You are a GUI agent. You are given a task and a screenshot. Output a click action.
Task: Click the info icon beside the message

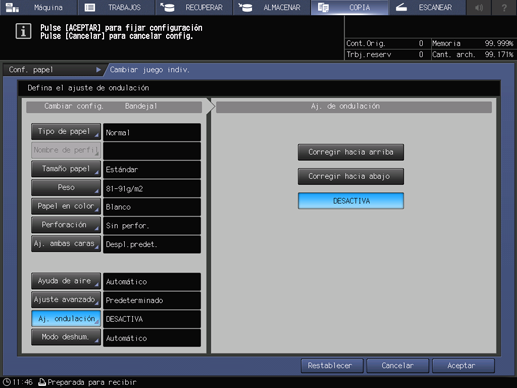tap(23, 31)
